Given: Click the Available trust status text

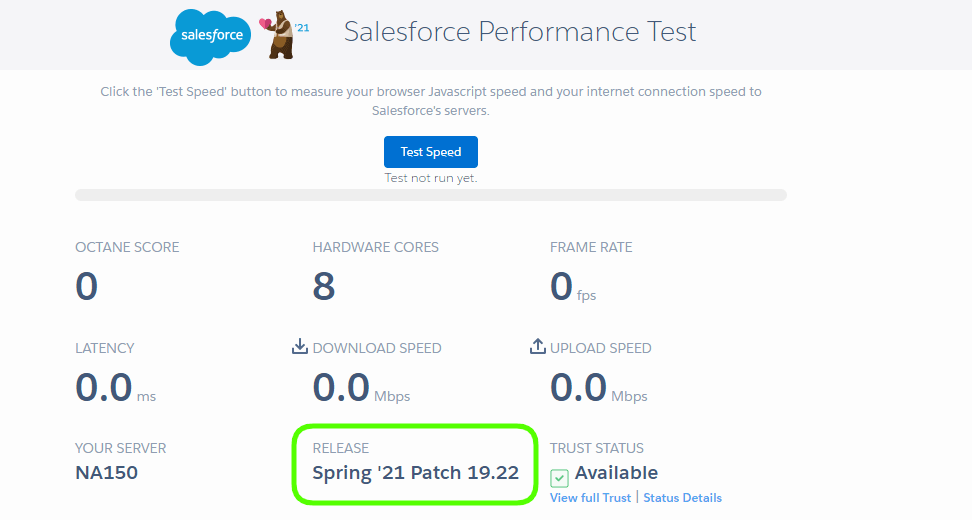Looking at the screenshot, I should [x=616, y=473].
